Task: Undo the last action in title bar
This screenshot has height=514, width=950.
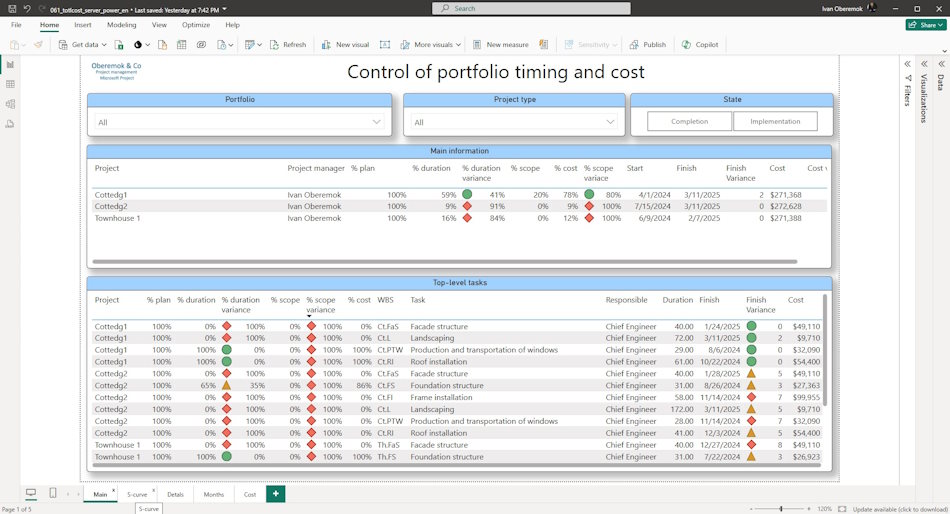Action: (27, 8)
